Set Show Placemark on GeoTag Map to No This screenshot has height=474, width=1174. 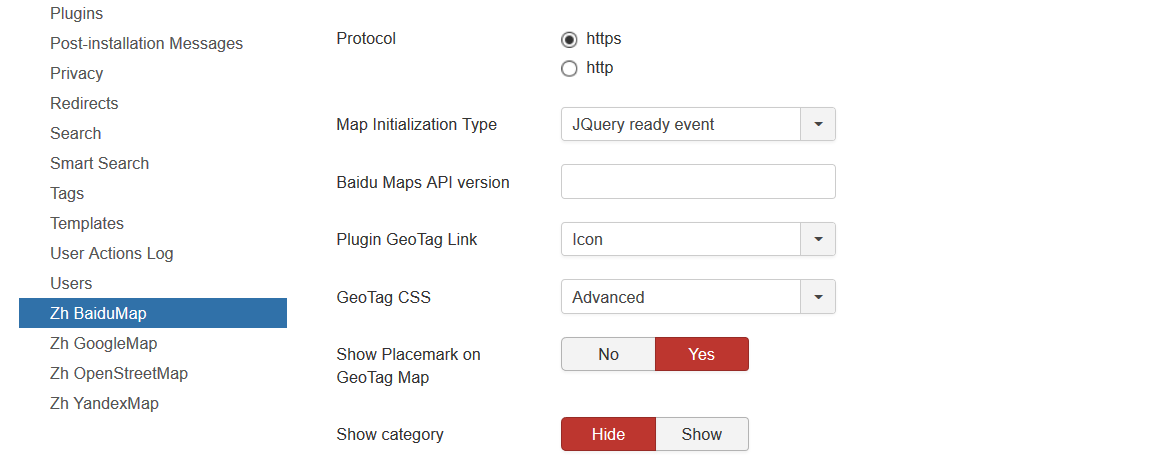point(608,354)
